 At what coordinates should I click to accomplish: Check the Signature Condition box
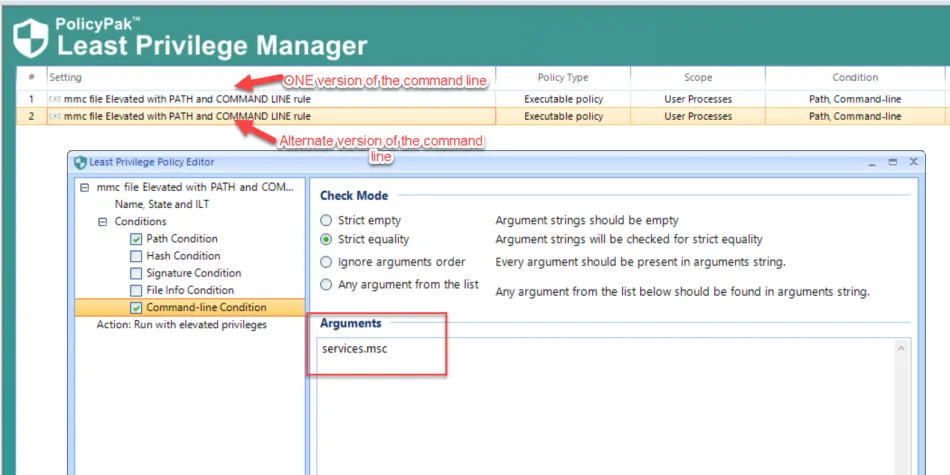[136, 273]
